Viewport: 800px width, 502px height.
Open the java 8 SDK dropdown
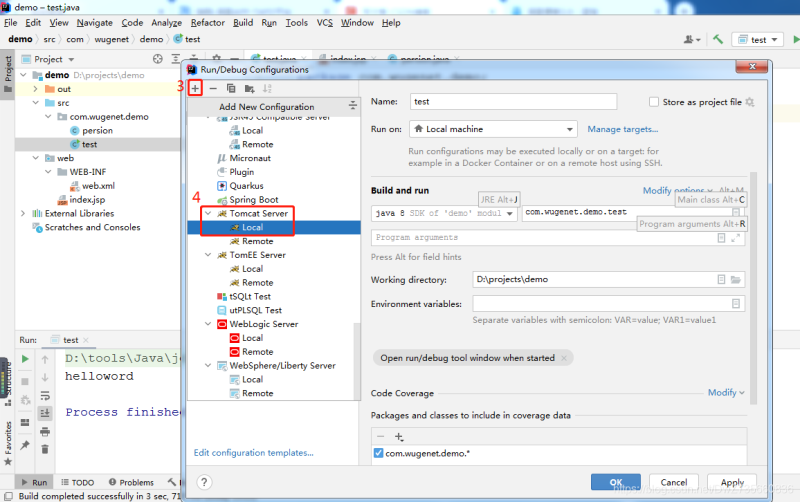[x=444, y=213]
